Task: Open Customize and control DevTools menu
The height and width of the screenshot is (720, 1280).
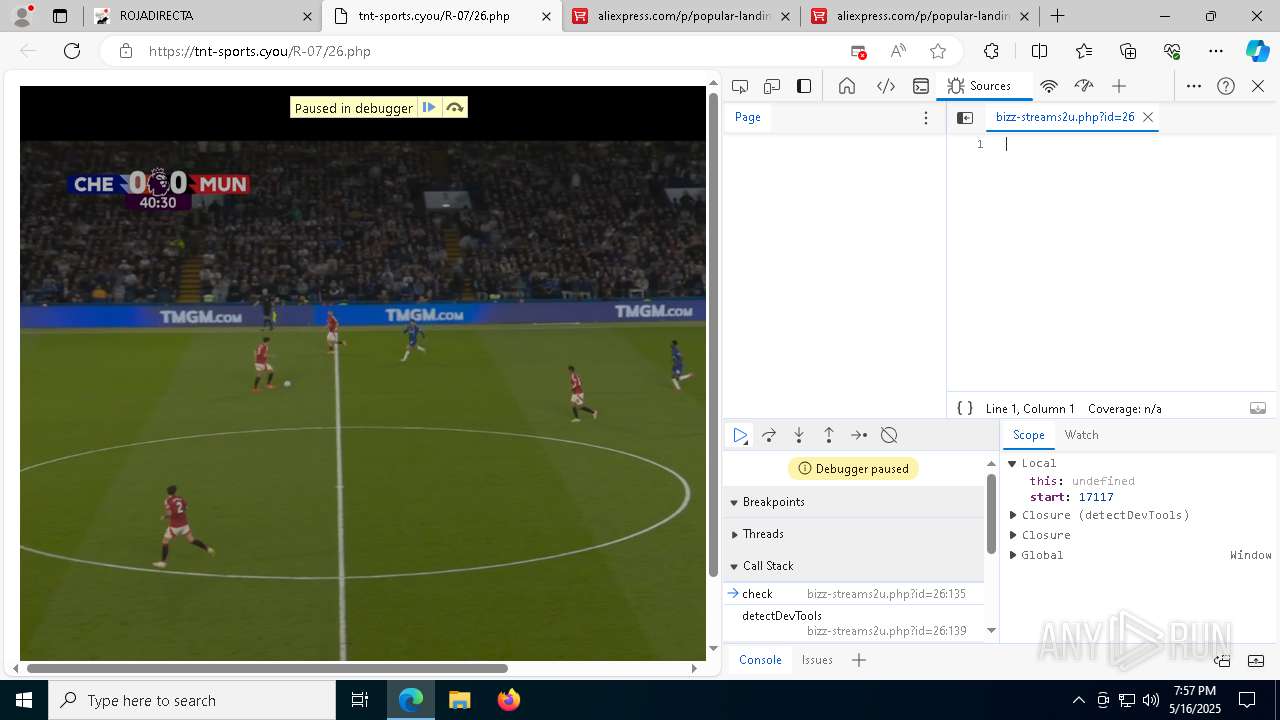Action: tap(1194, 86)
